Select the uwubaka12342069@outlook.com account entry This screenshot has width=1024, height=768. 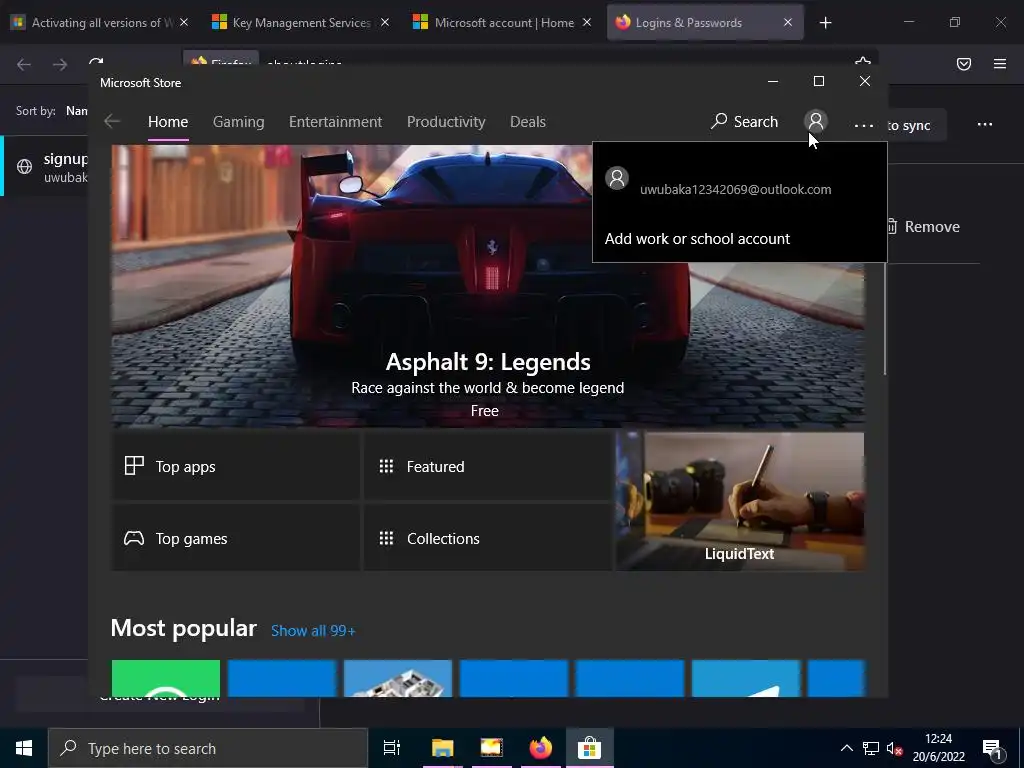(x=739, y=181)
